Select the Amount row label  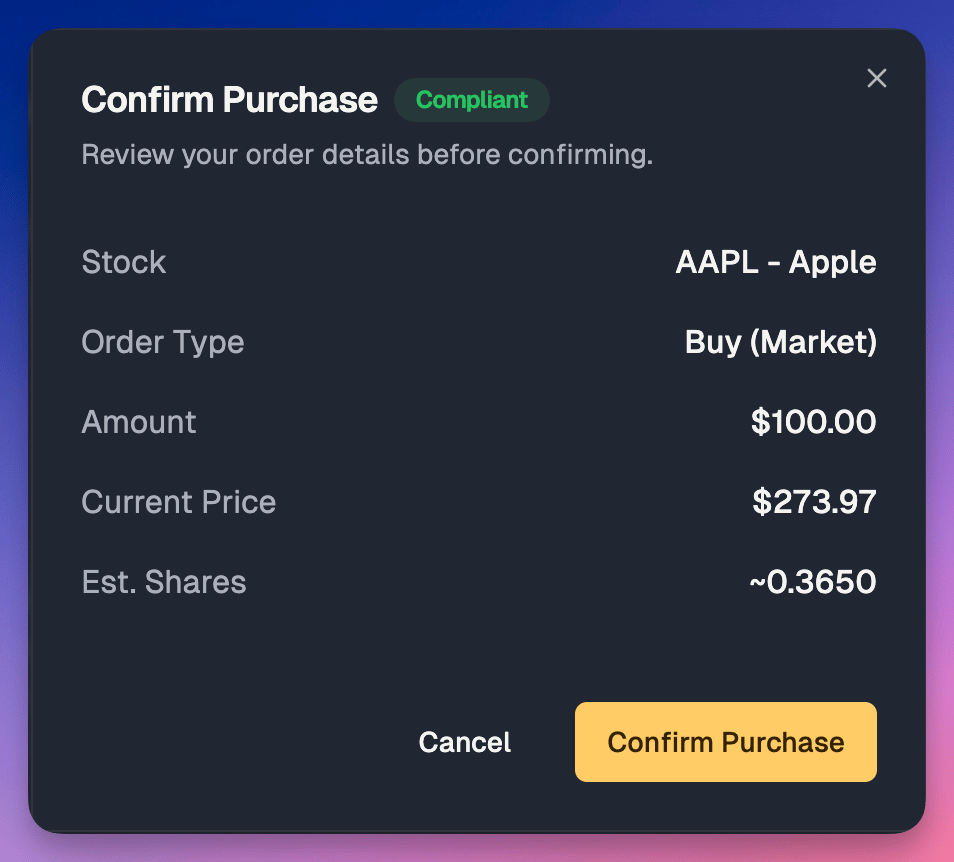coord(139,422)
